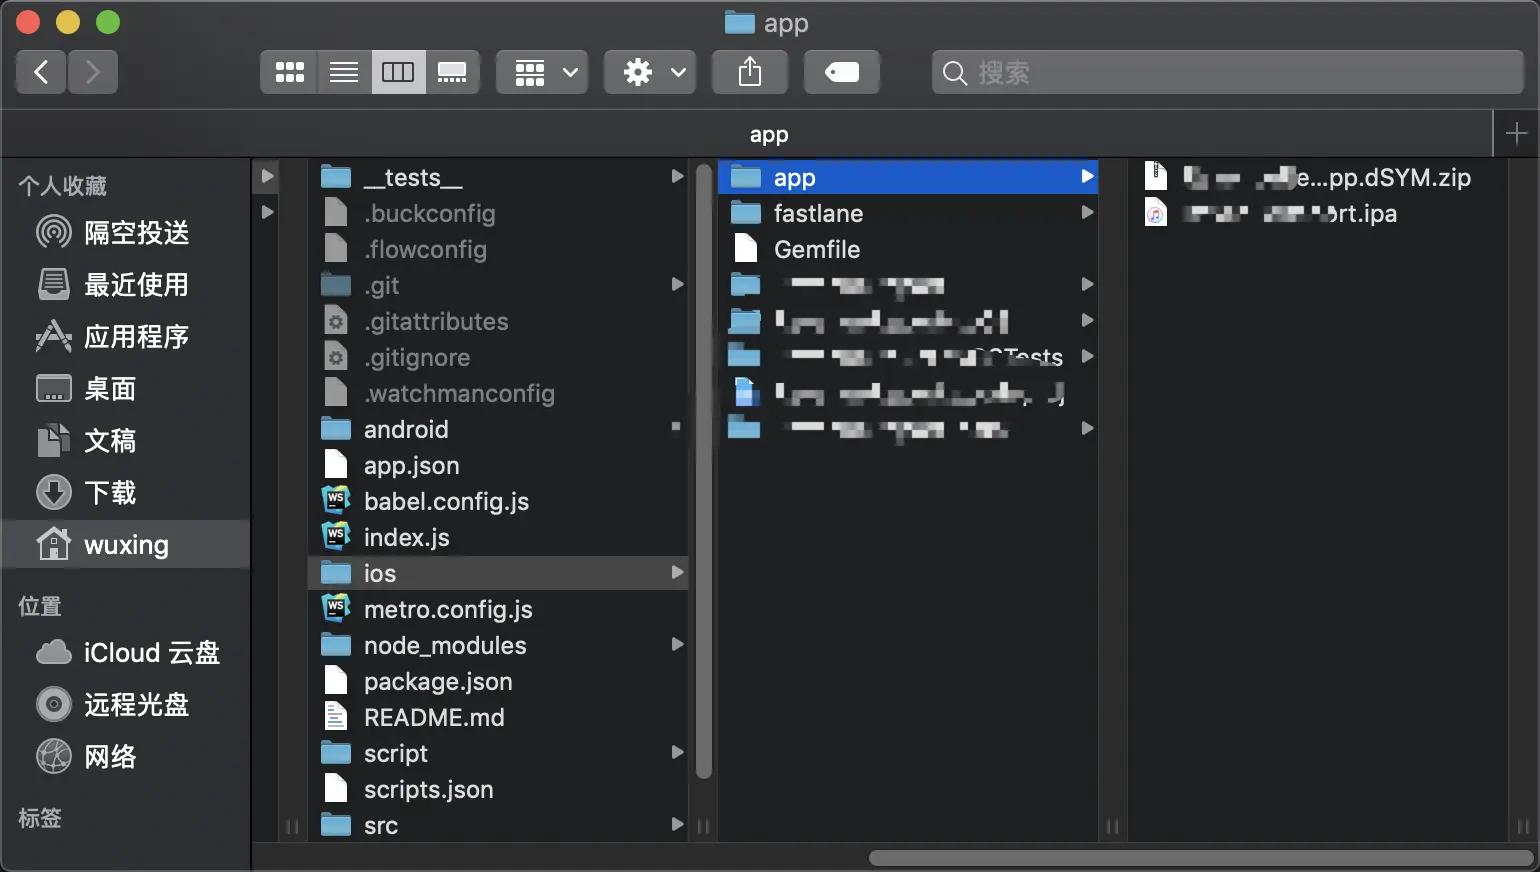Open 远程光盘 in sidebar
The image size is (1540, 872).
click(126, 704)
